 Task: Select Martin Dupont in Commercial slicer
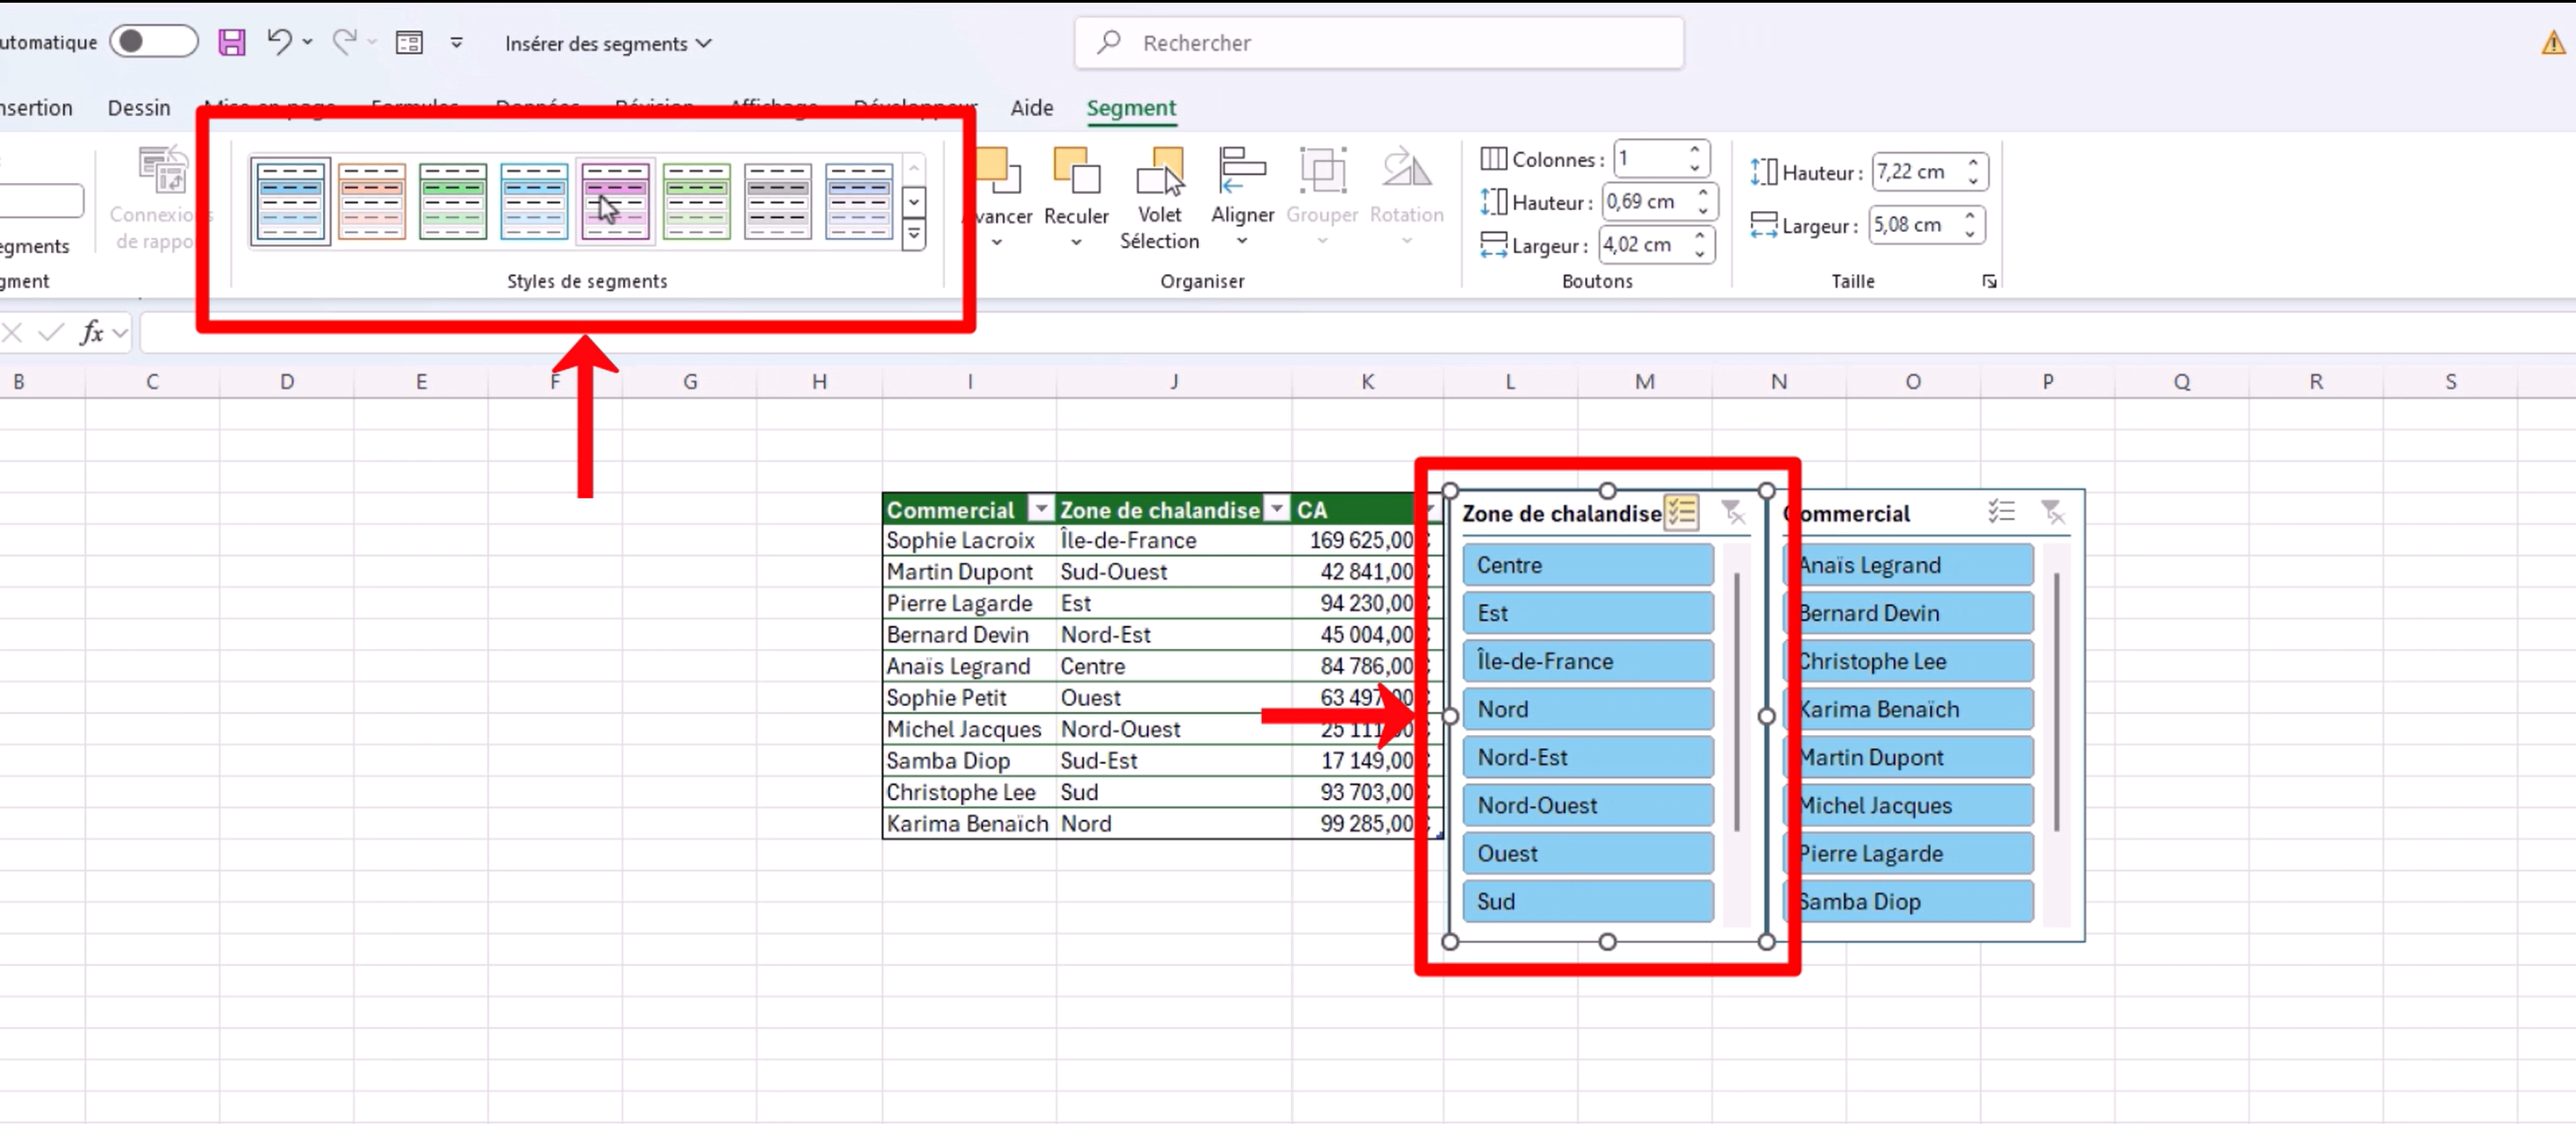coord(1909,757)
